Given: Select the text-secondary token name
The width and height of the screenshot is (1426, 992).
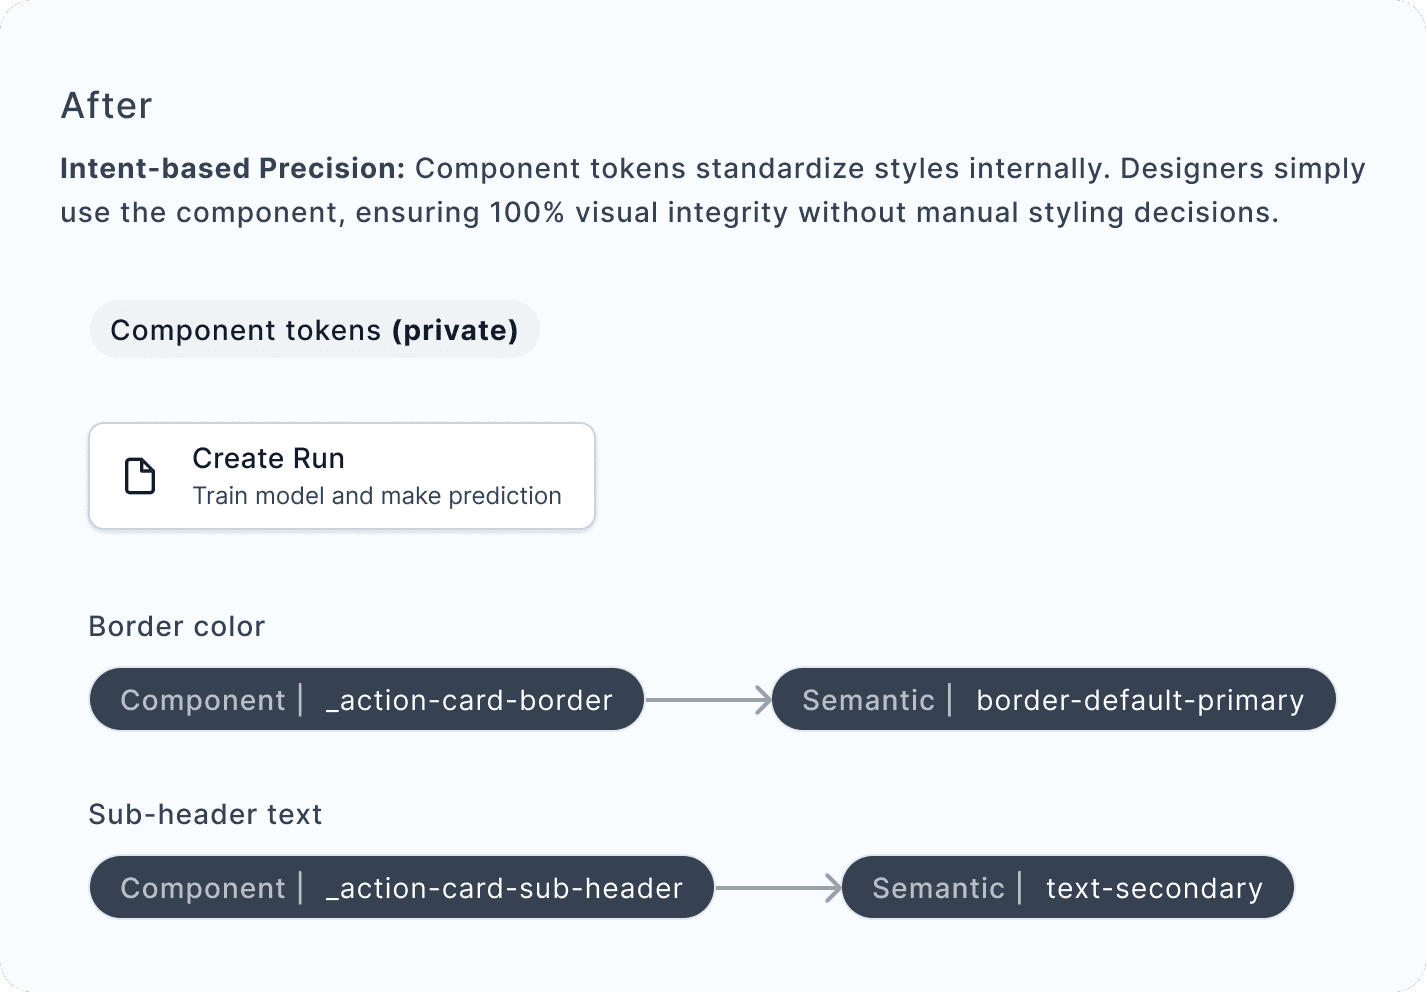Looking at the screenshot, I should (1154, 888).
